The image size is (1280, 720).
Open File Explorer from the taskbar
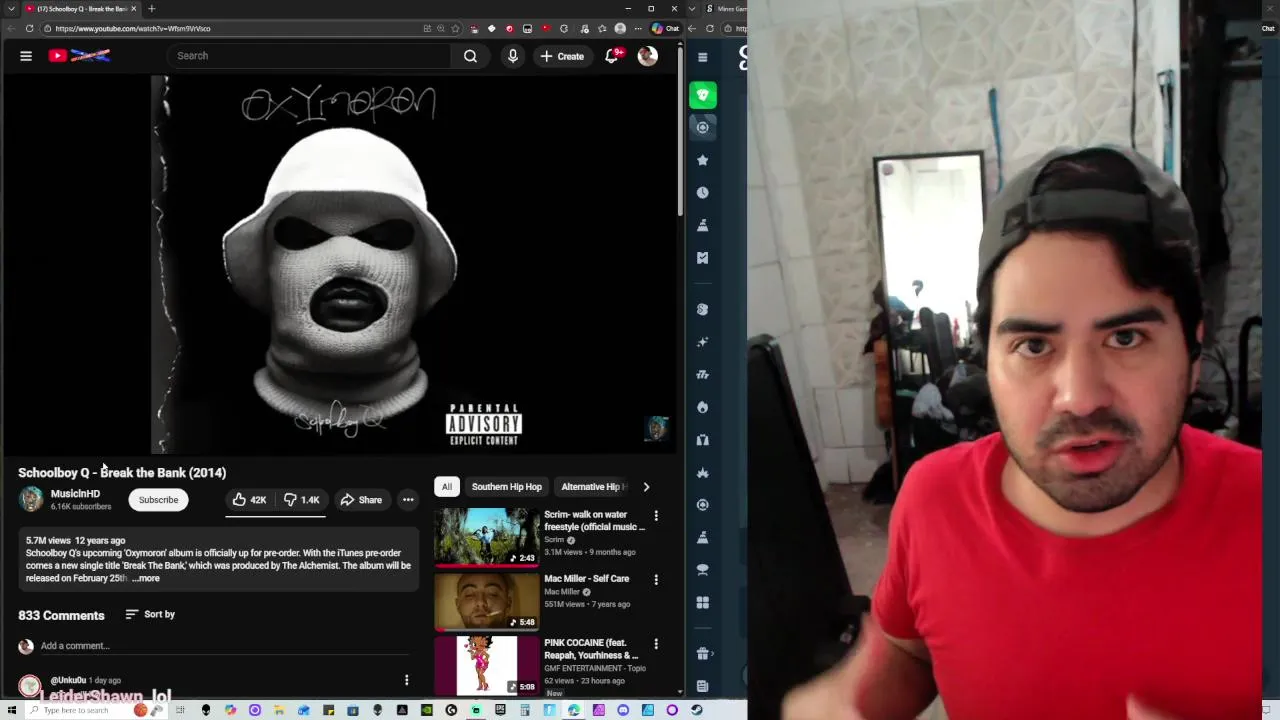[x=279, y=710]
